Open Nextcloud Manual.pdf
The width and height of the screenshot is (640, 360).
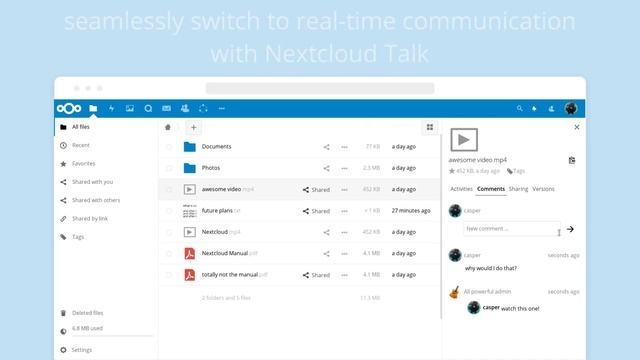pyautogui.click(x=229, y=253)
